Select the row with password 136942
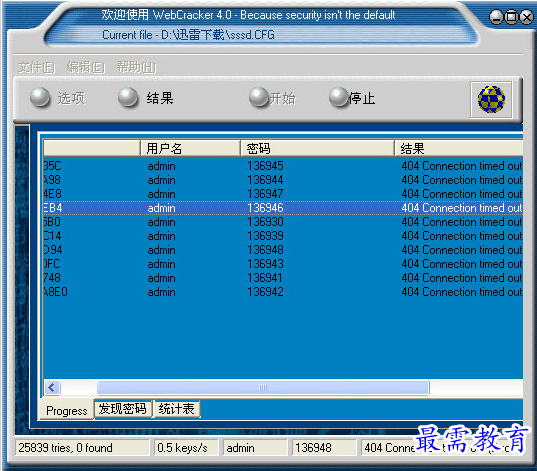The height and width of the screenshot is (471, 537). click(x=283, y=292)
